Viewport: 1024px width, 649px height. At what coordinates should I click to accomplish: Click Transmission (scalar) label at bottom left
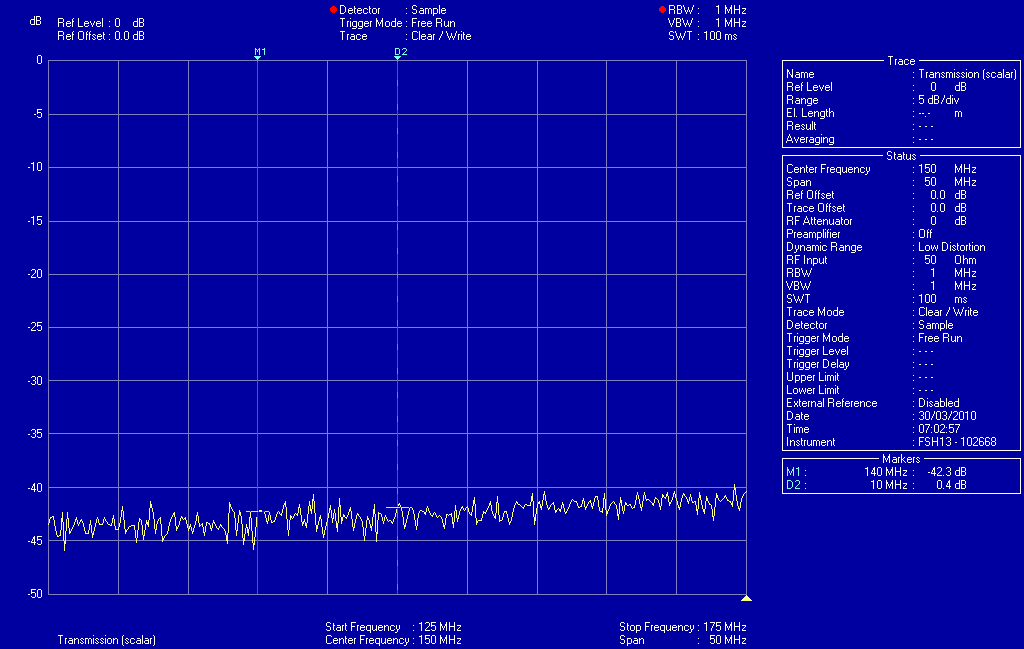click(106, 640)
